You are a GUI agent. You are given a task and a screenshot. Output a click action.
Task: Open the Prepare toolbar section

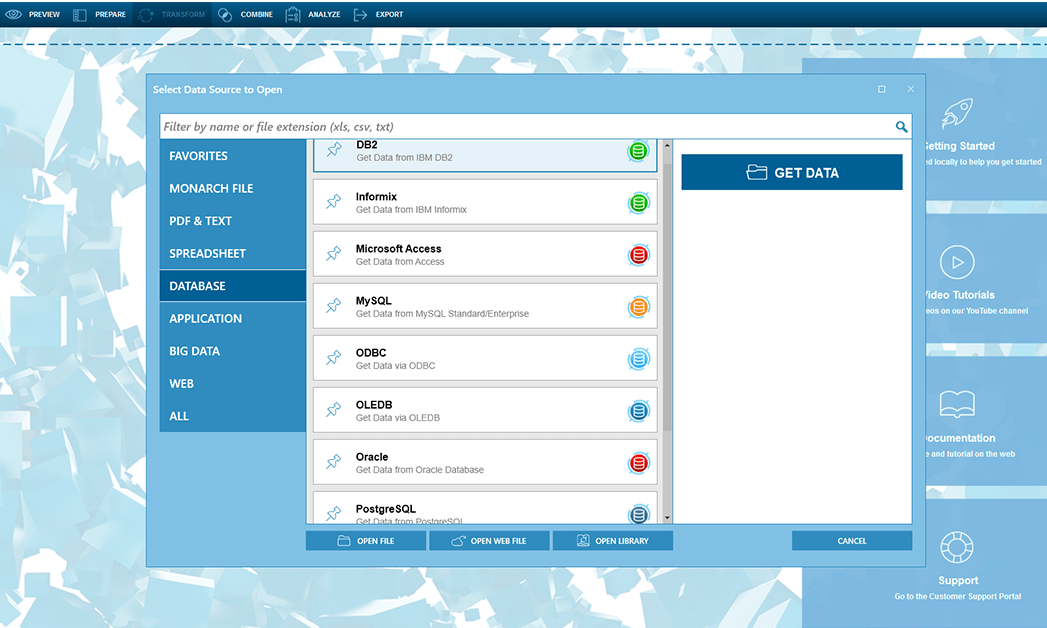click(x=99, y=14)
